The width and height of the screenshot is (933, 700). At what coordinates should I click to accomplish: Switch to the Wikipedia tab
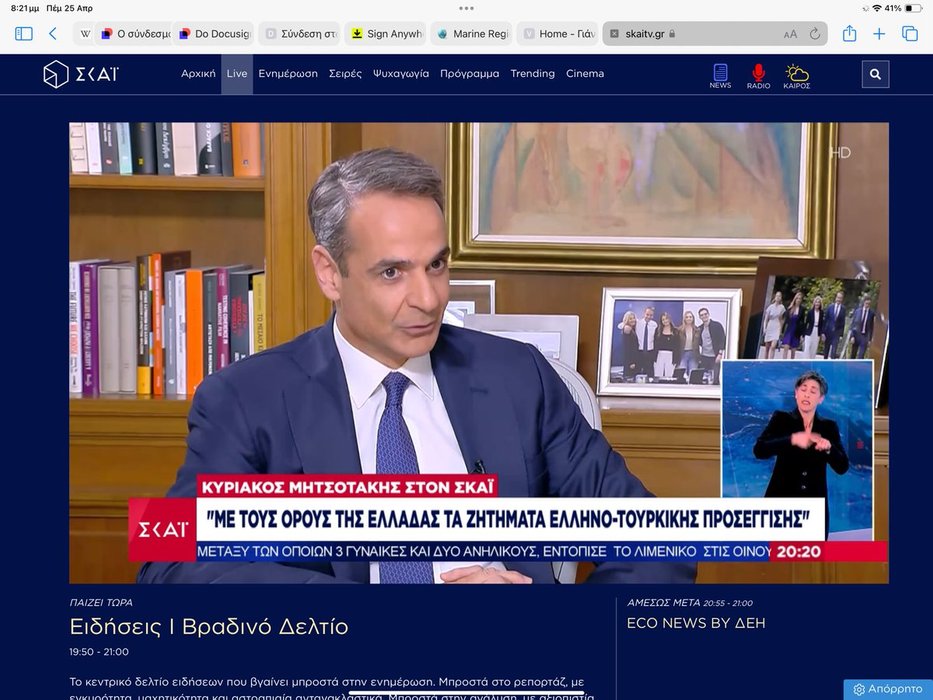86,34
